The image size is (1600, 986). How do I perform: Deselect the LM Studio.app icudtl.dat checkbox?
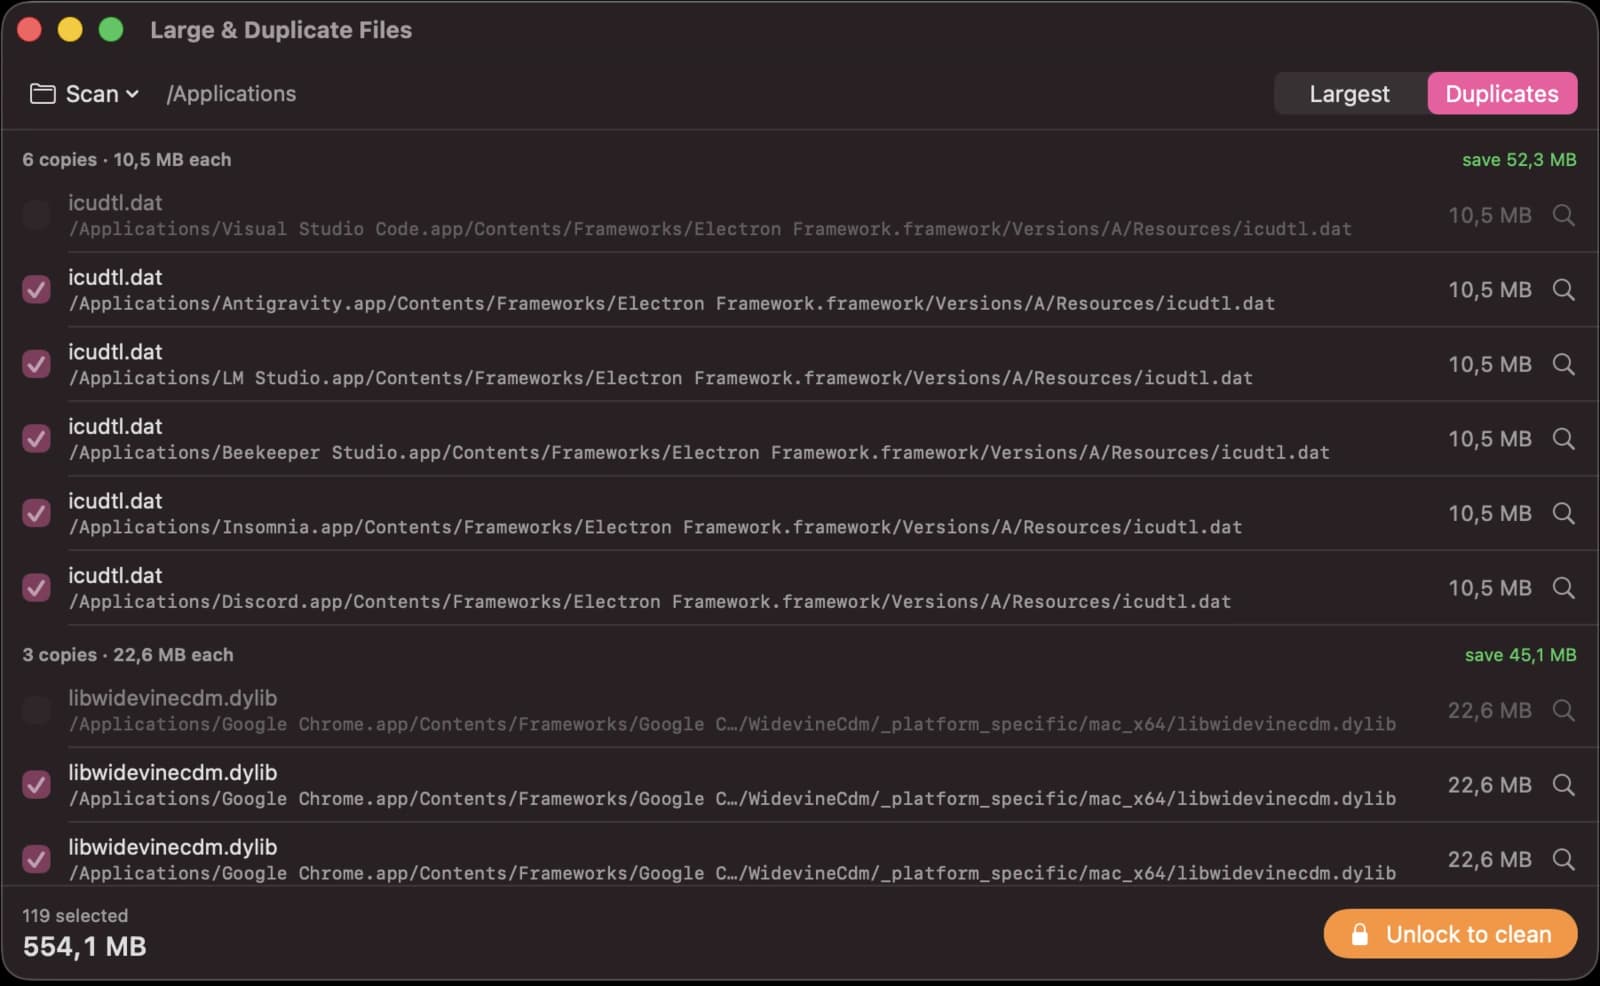click(x=37, y=364)
